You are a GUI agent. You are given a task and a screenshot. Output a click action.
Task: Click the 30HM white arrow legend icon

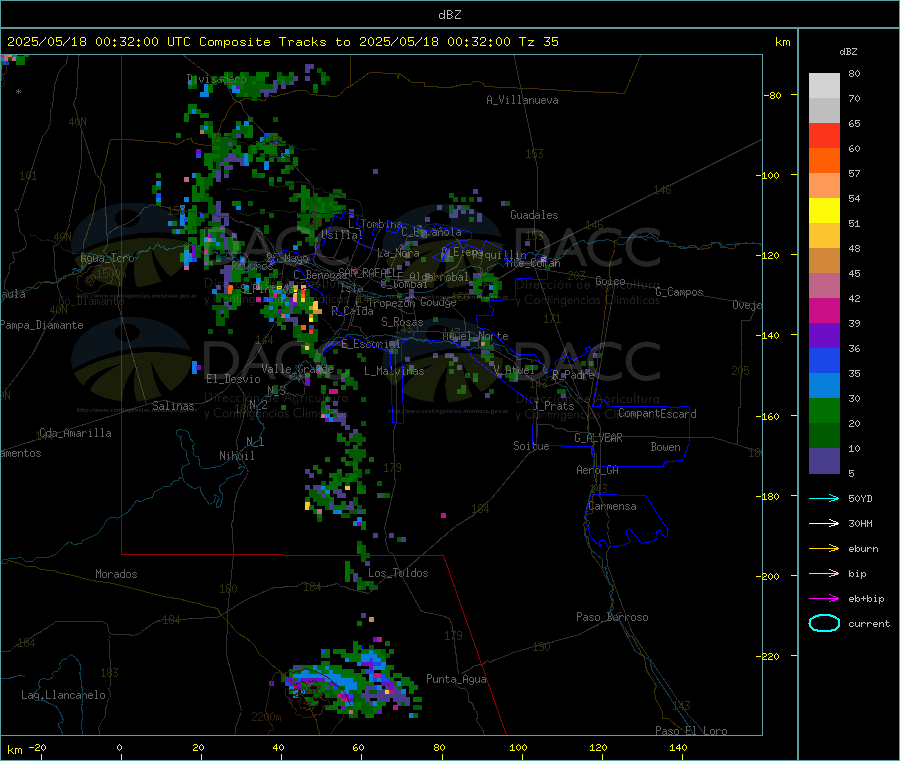click(824, 523)
